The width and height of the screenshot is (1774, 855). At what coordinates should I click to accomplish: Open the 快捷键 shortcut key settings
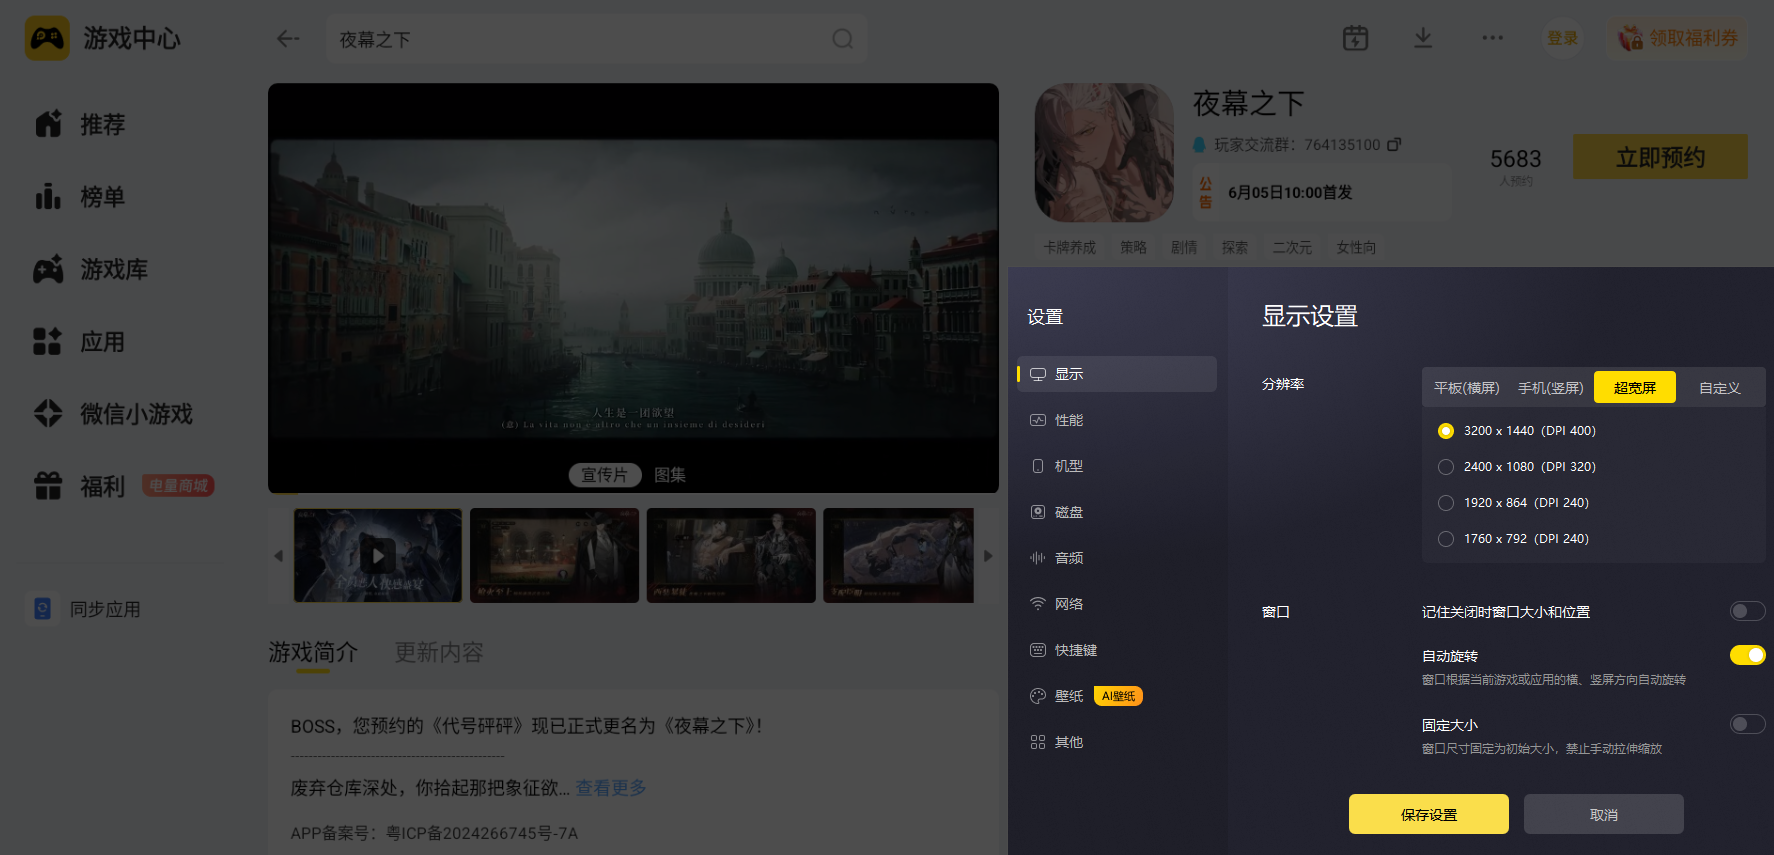tap(1116, 650)
